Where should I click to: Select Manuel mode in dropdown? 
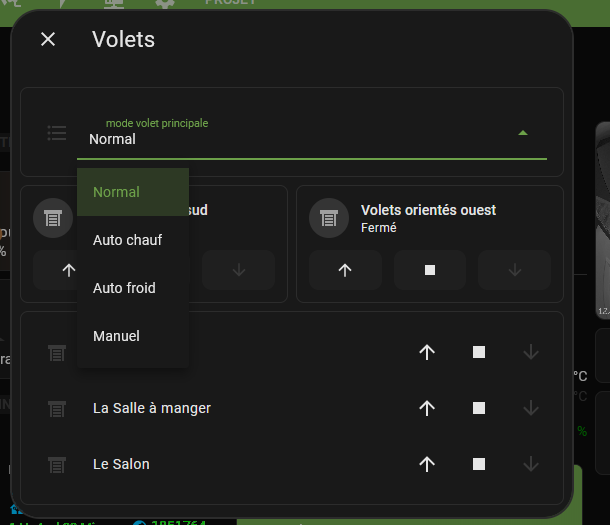(116, 336)
